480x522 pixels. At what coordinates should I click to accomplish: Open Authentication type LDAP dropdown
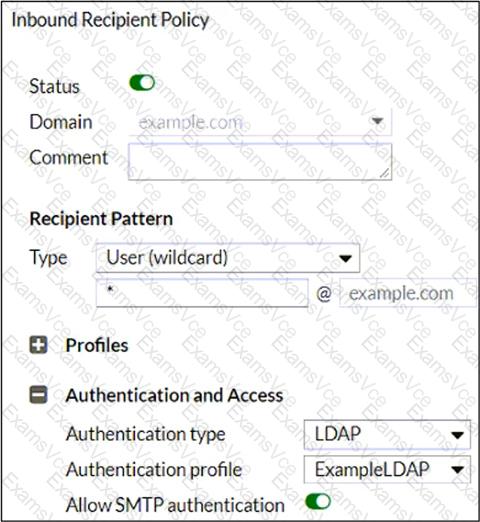click(x=387, y=434)
